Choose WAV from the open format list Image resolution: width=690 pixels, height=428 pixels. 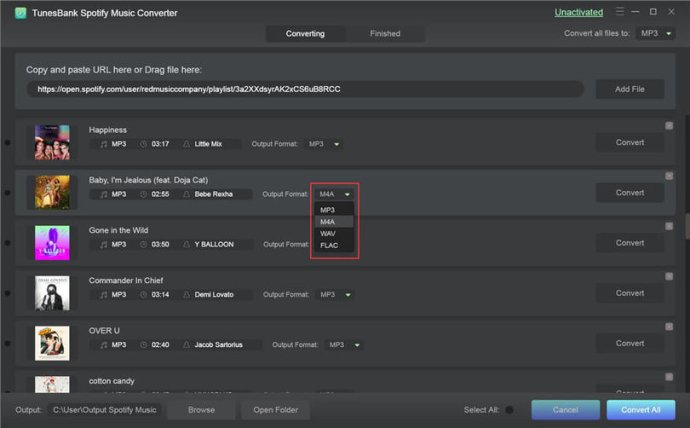pyautogui.click(x=334, y=234)
